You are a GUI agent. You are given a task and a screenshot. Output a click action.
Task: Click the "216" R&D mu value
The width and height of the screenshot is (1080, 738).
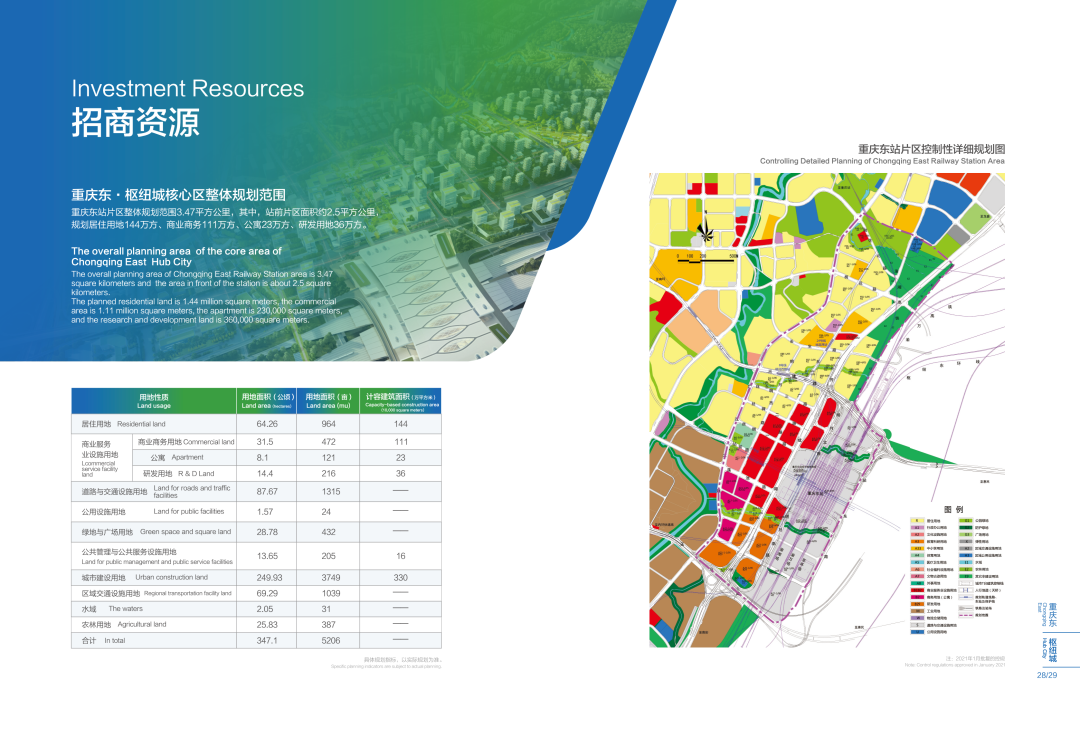[329, 473]
